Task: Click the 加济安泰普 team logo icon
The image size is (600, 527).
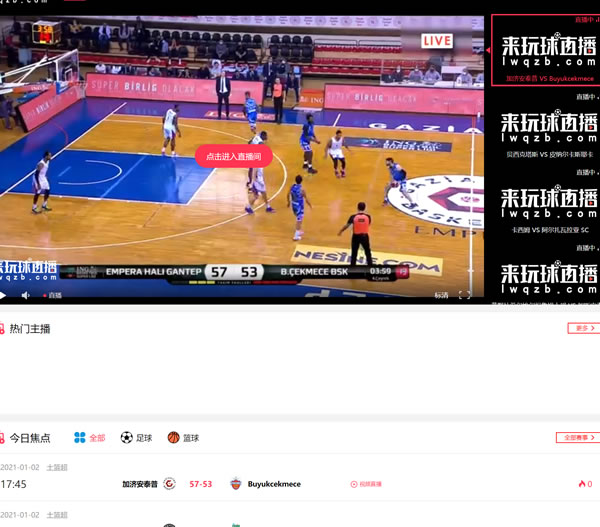Action: coord(169,484)
